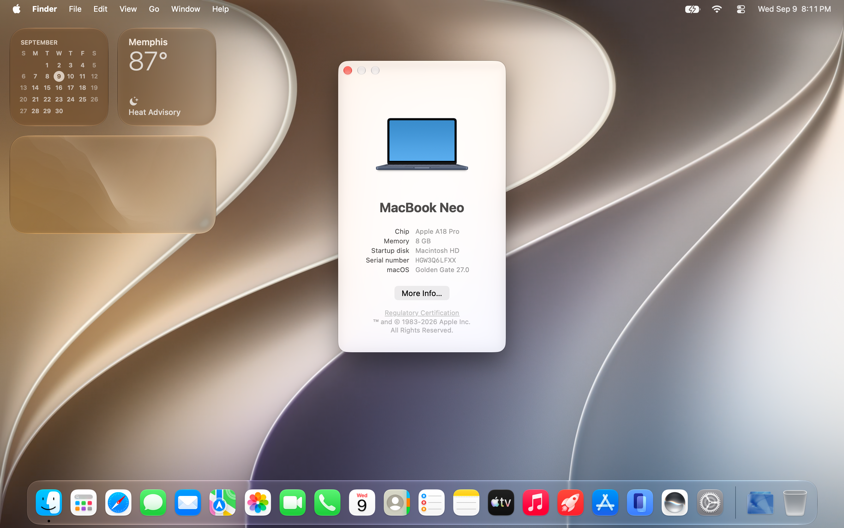Launch the red rocket app in Dock
Image resolution: width=844 pixels, height=528 pixels.
571,503
